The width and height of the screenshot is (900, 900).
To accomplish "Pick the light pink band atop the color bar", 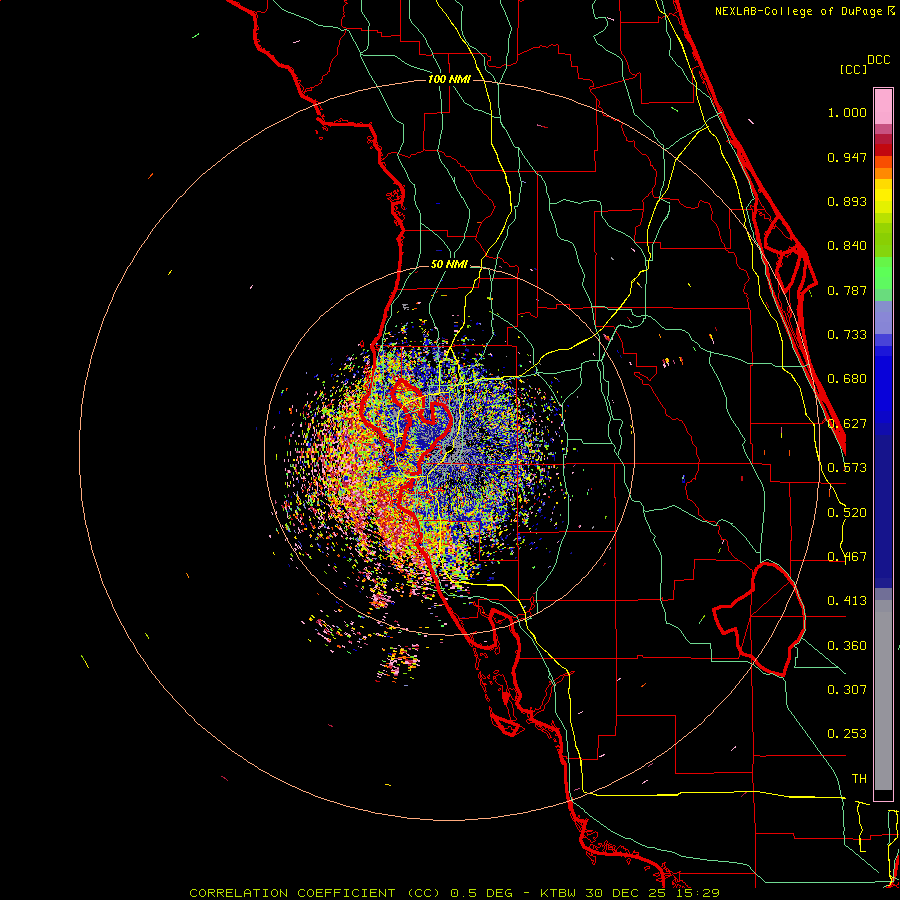I will [x=883, y=107].
